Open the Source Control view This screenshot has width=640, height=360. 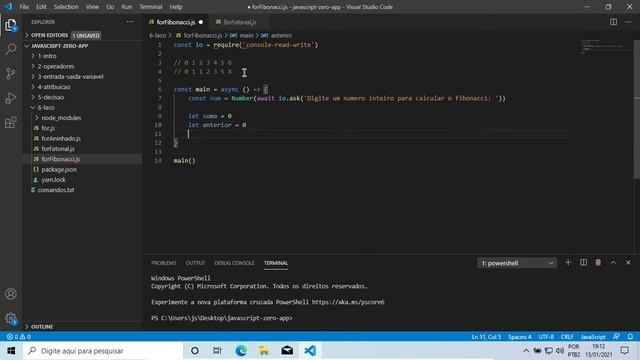tap(11, 73)
